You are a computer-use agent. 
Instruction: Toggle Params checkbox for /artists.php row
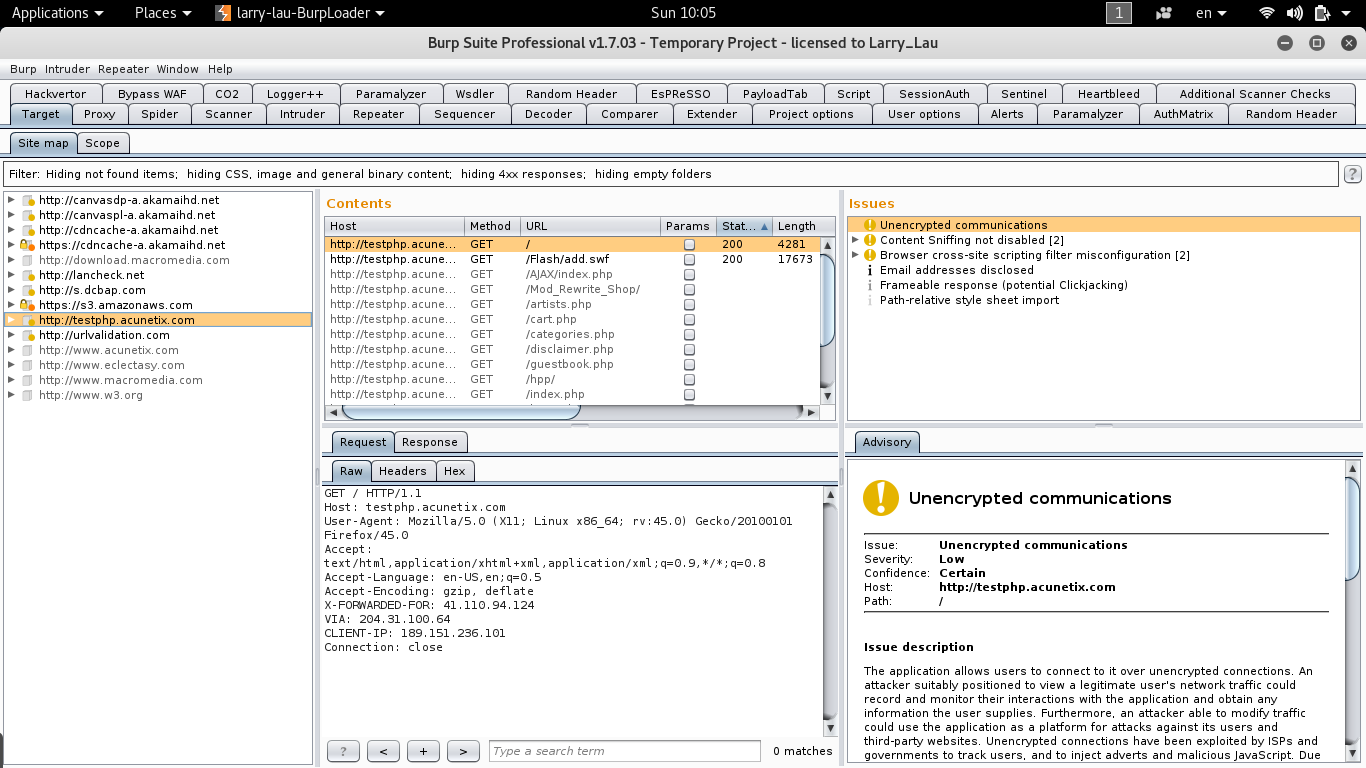689,304
